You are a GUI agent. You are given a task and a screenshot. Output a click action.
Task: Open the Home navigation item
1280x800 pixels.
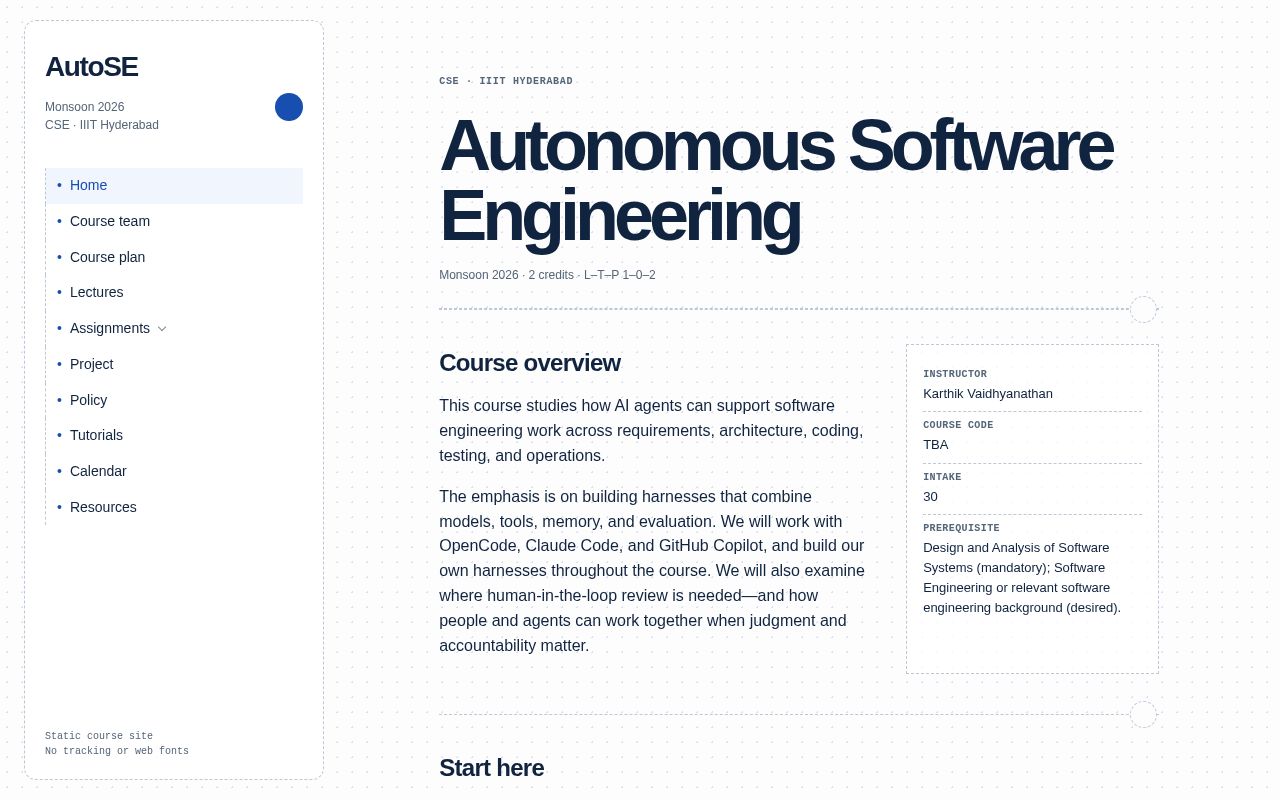174,186
